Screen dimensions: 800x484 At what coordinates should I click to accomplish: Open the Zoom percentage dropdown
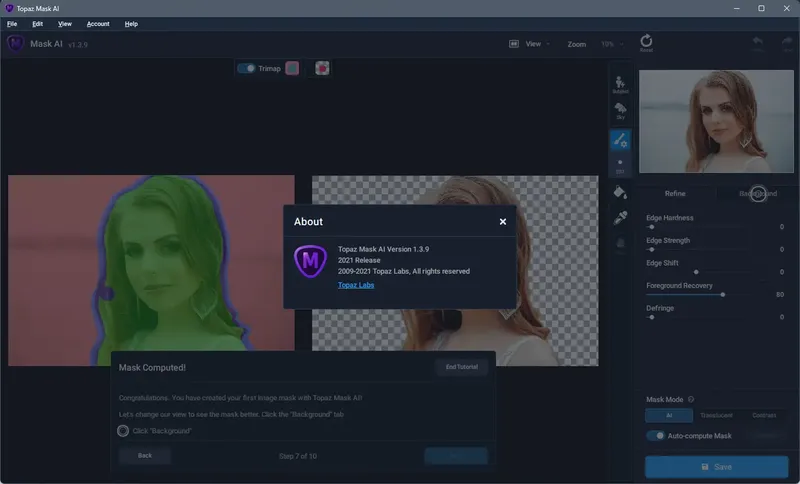pyautogui.click(x=612, y=44)
